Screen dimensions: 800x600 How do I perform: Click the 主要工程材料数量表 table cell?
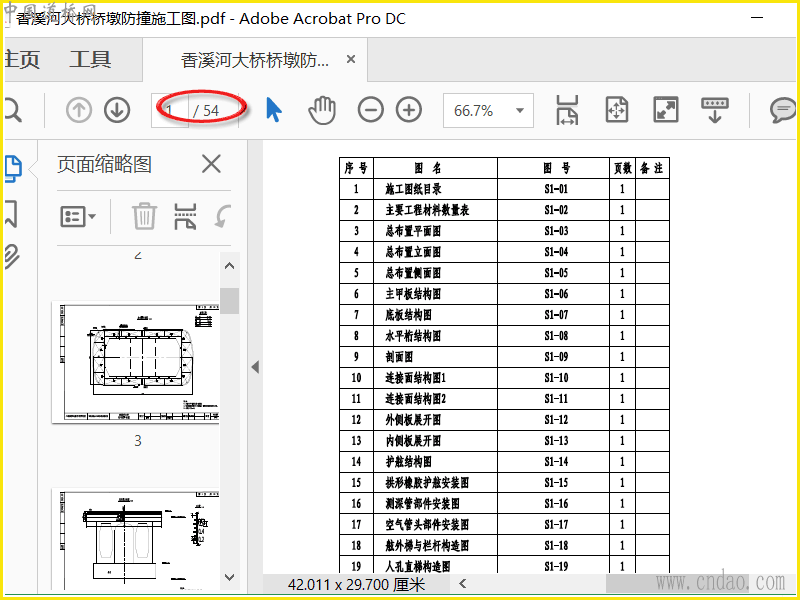[x=435, y=210]
